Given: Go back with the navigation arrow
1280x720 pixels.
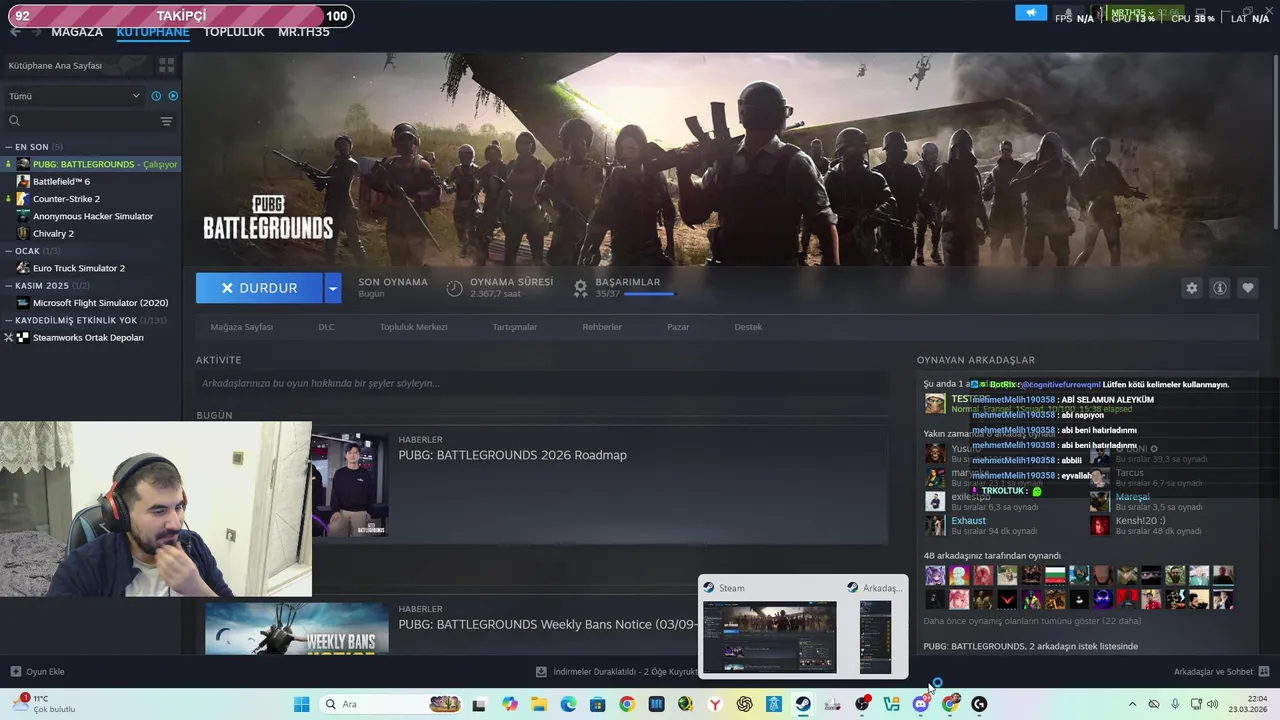Looking at the screenshot, I should tap(15, 32).
